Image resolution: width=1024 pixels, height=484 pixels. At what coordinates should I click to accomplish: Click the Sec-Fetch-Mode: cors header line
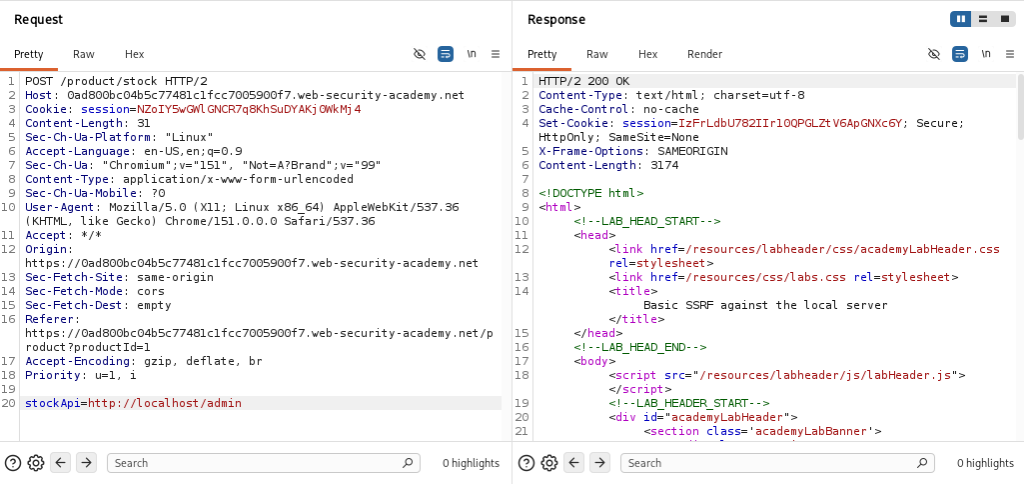pyautogui.click(x=95, y=291)
